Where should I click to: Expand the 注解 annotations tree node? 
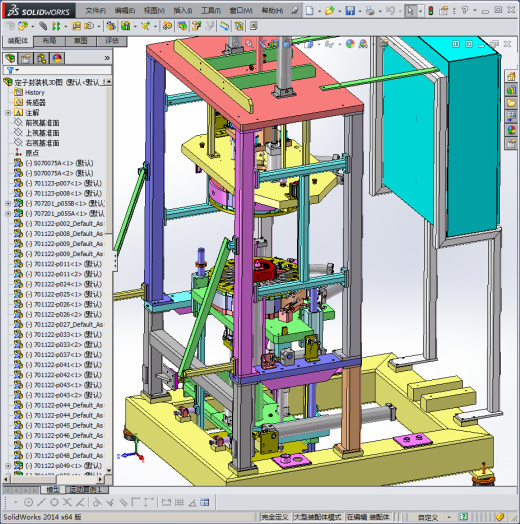coord(8,113)
